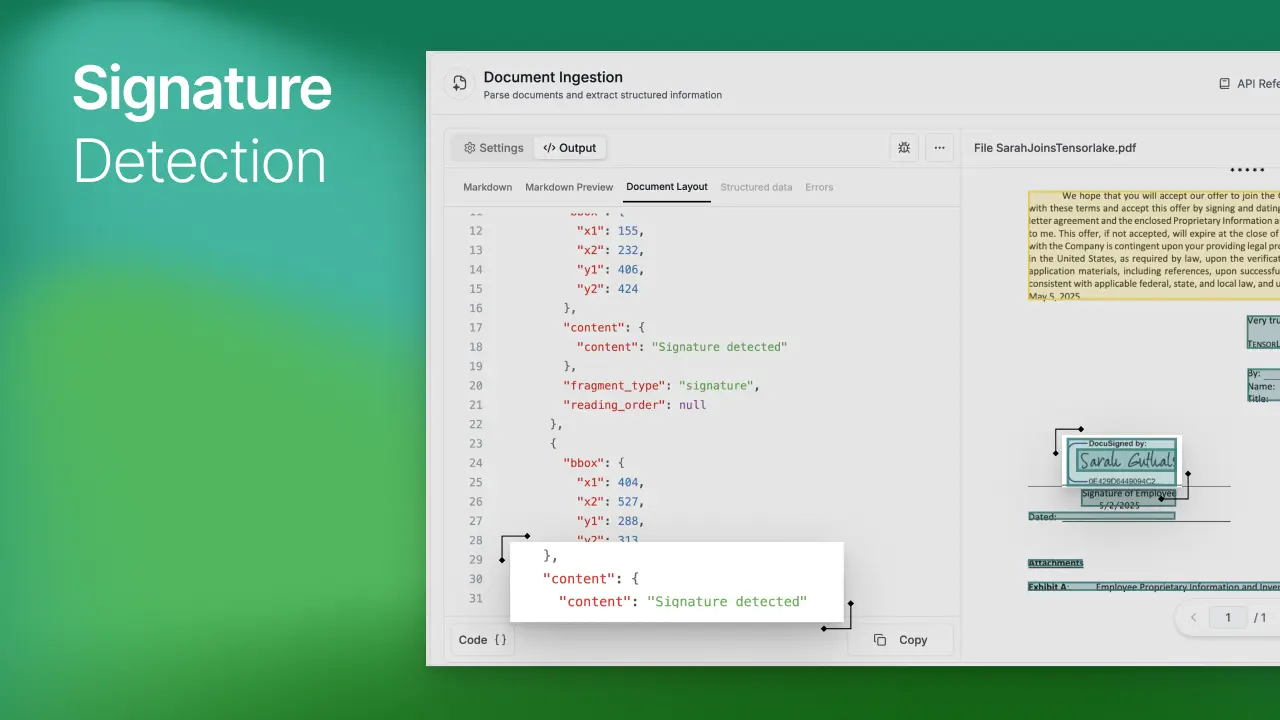
Task: Select the yellow highlighted paragraph in the document
Action: click(1154, 246)
